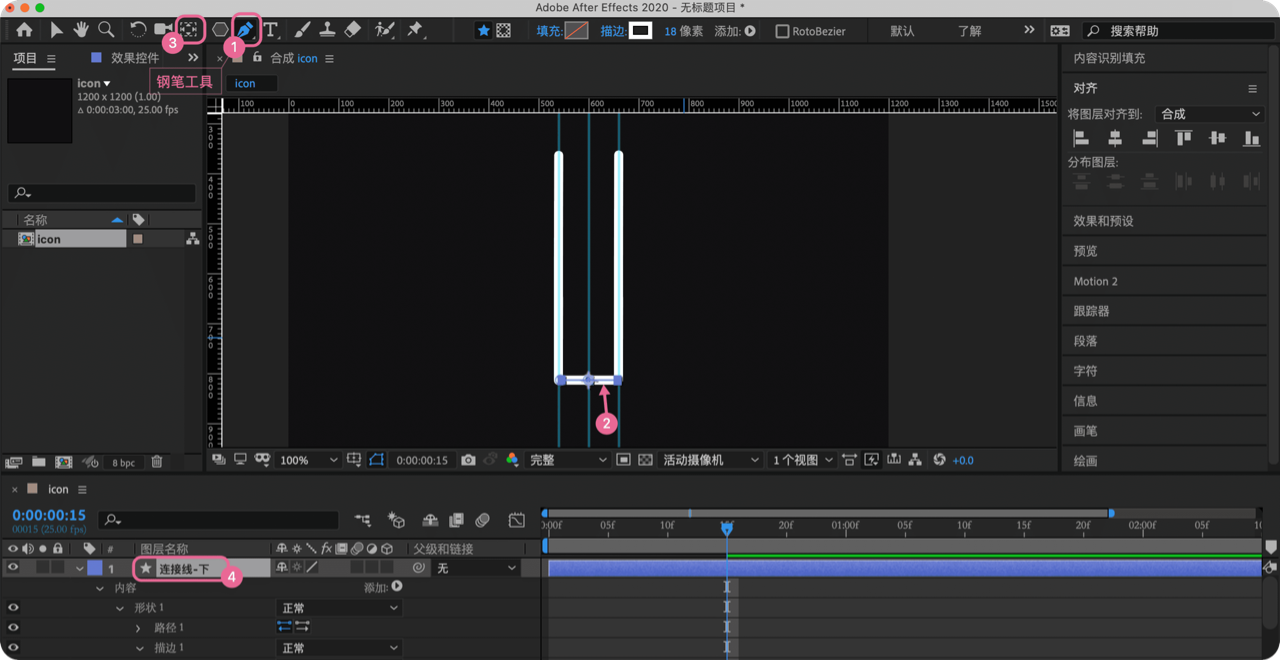1280x660 pixels.
Task: Click the Draft 3D icon in the timeline
Action: (396, 520)
